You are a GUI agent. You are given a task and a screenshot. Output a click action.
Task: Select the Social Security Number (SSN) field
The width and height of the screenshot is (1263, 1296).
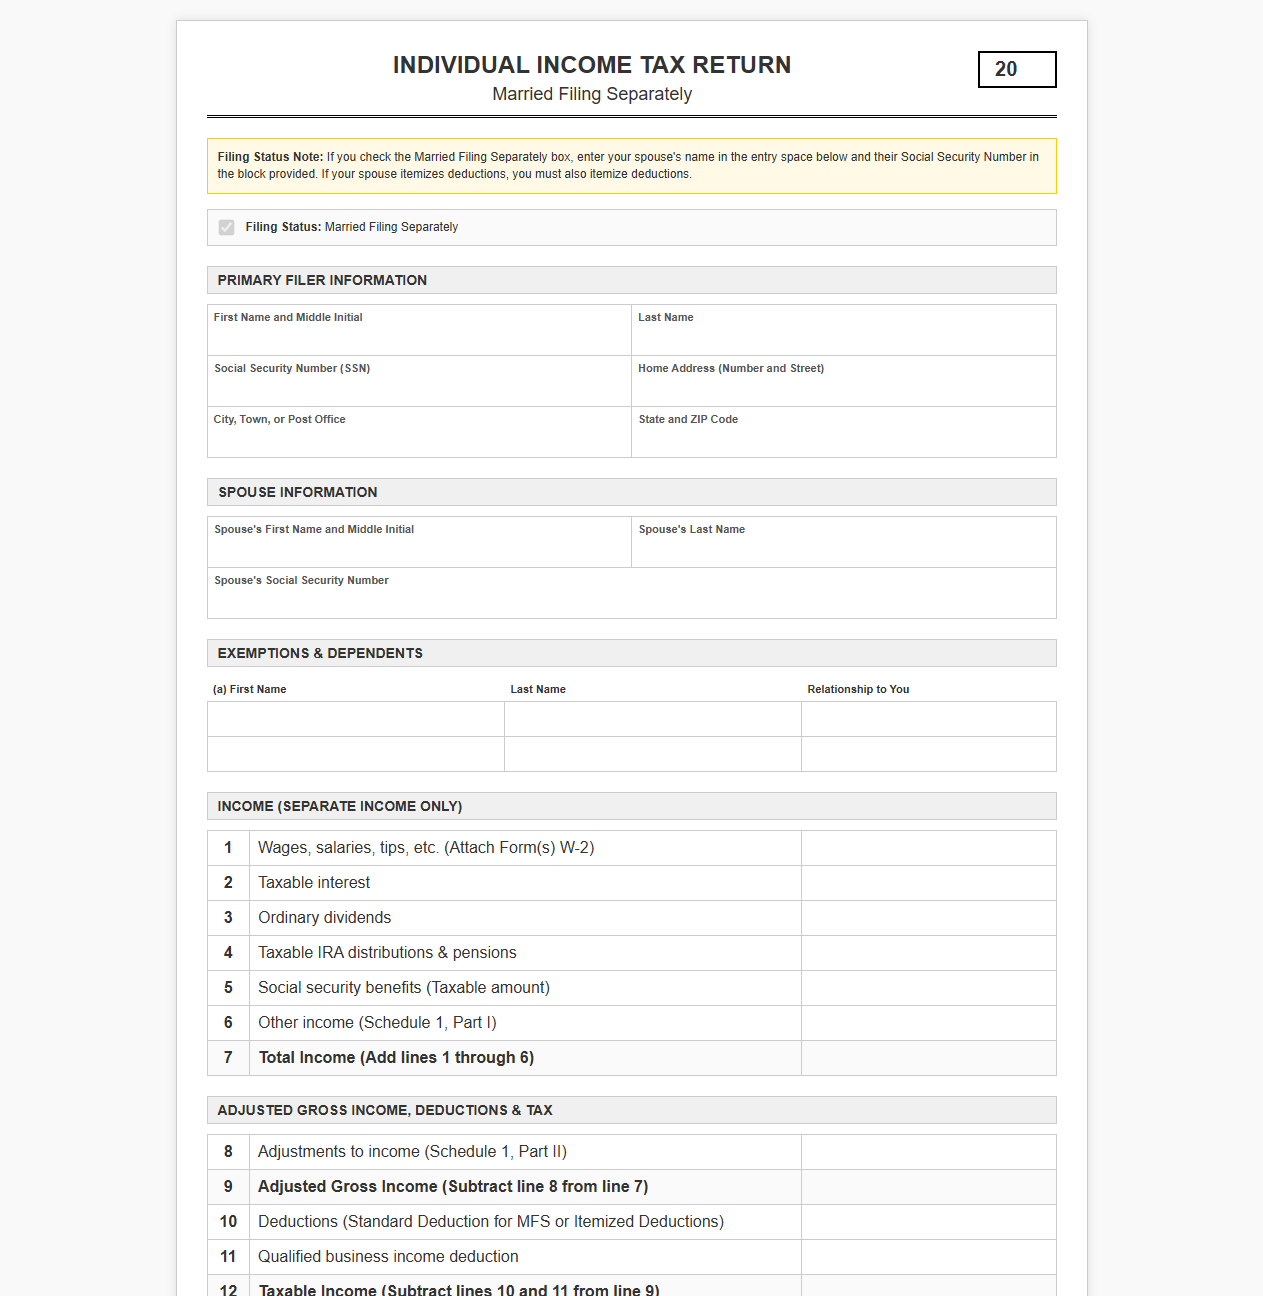click(x=419, y=381)
